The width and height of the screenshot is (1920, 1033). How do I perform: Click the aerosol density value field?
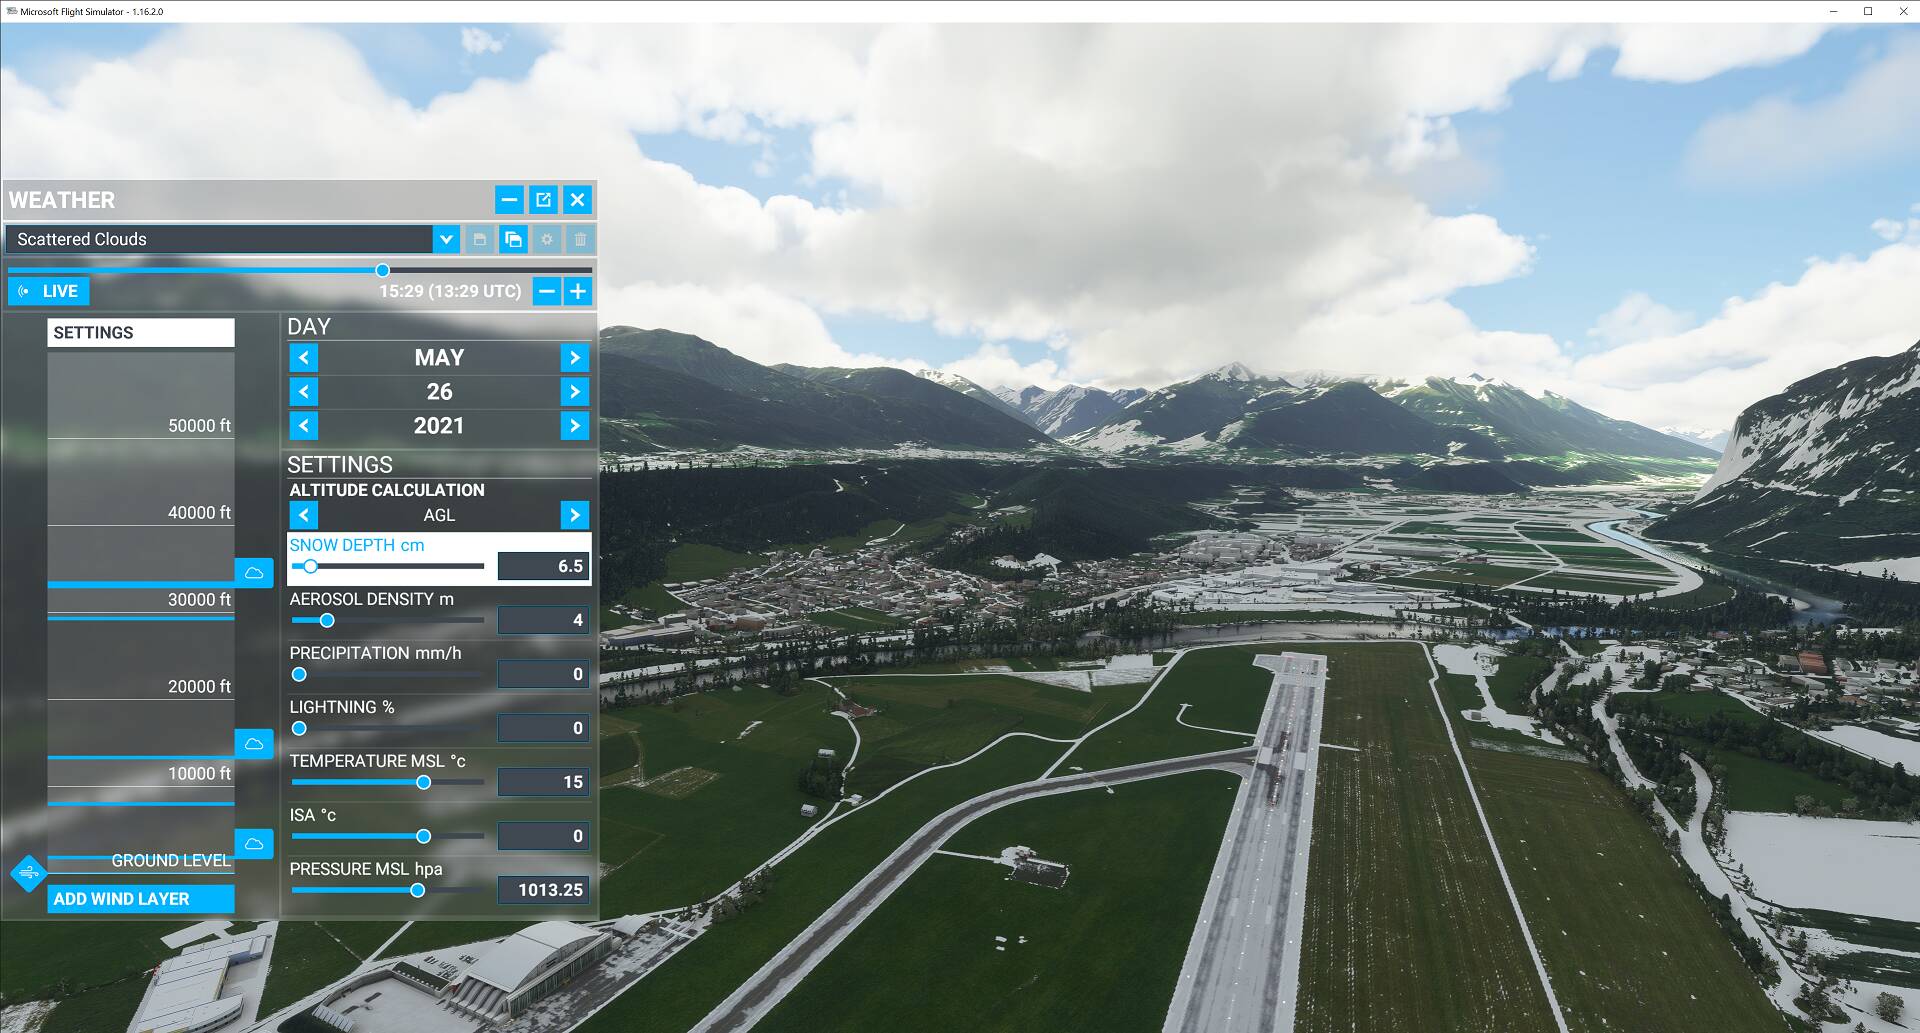pos(543,620)
